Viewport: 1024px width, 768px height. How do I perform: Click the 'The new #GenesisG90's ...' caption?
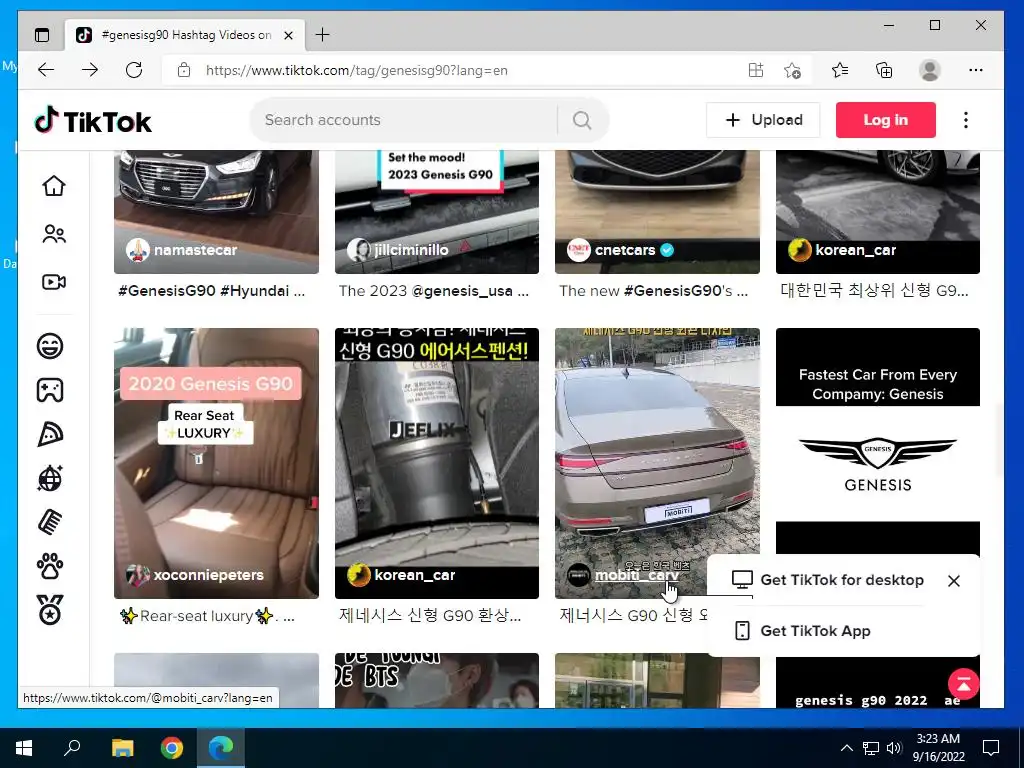654,291
